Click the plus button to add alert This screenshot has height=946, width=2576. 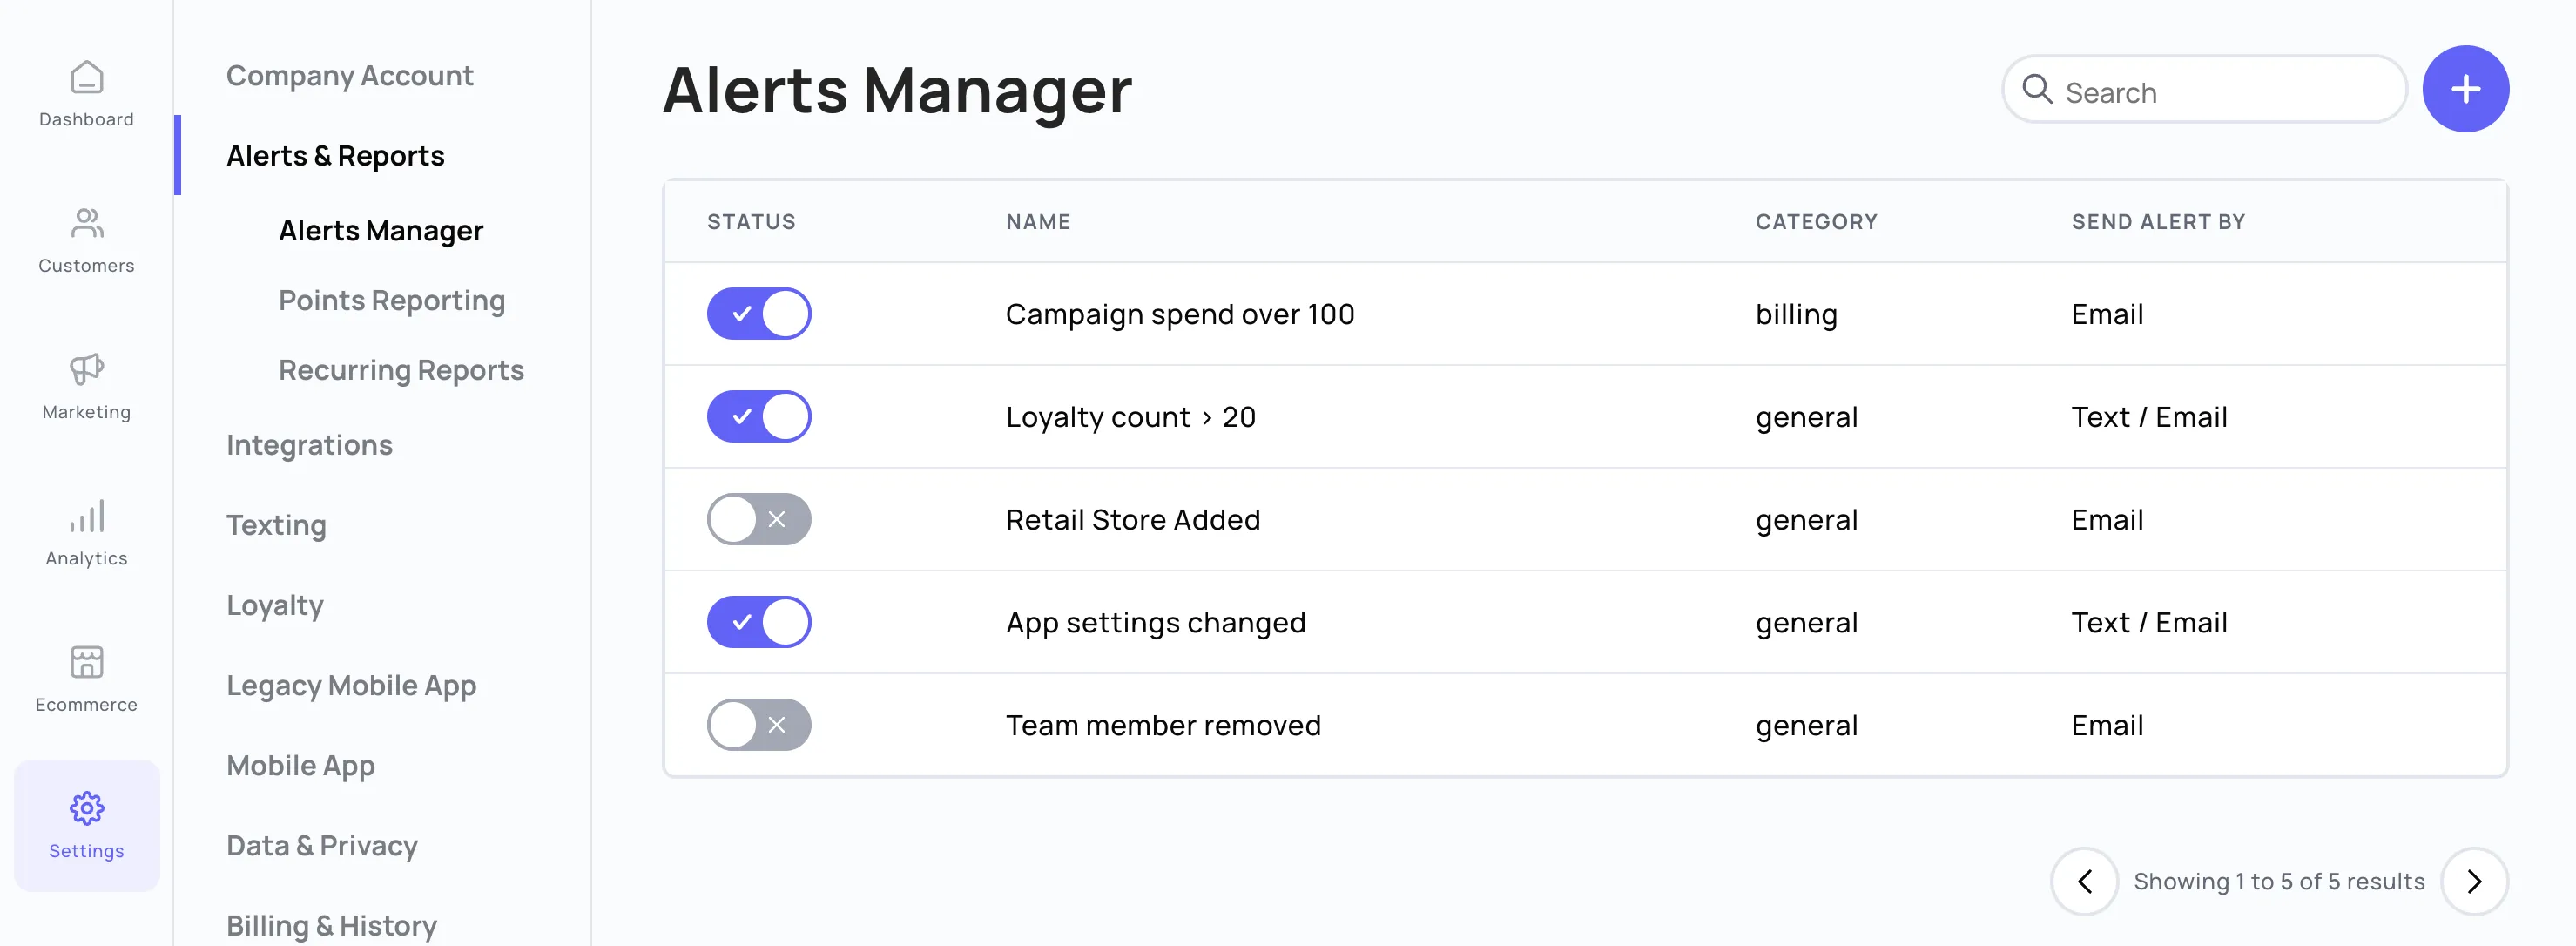2465,89
